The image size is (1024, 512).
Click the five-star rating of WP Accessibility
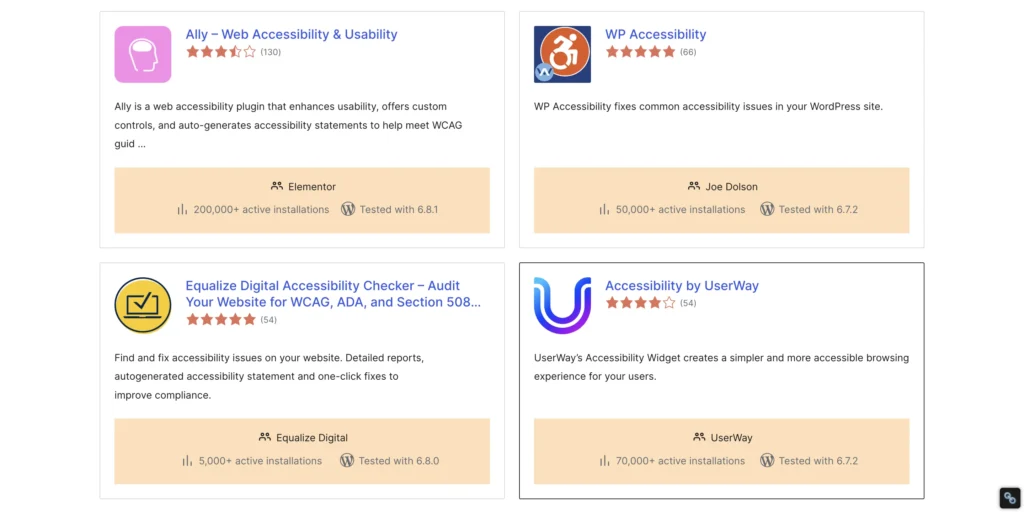(641, 52)
